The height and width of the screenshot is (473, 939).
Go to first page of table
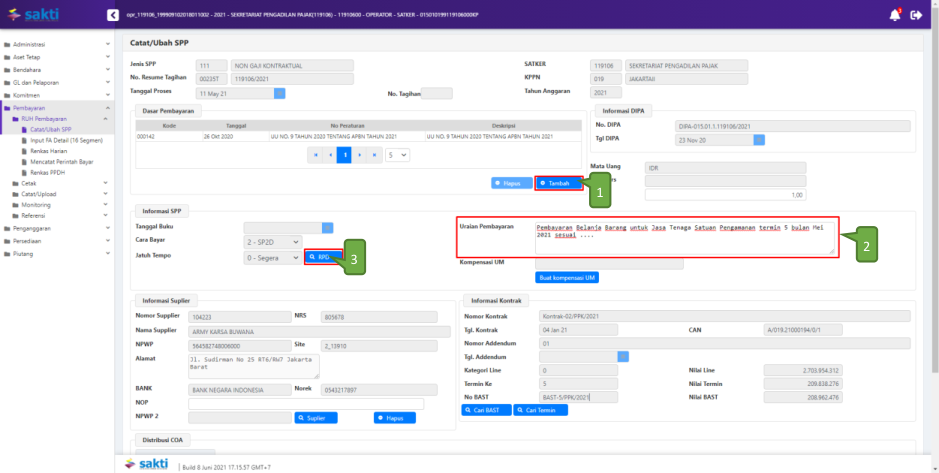(x=316, y=155)
